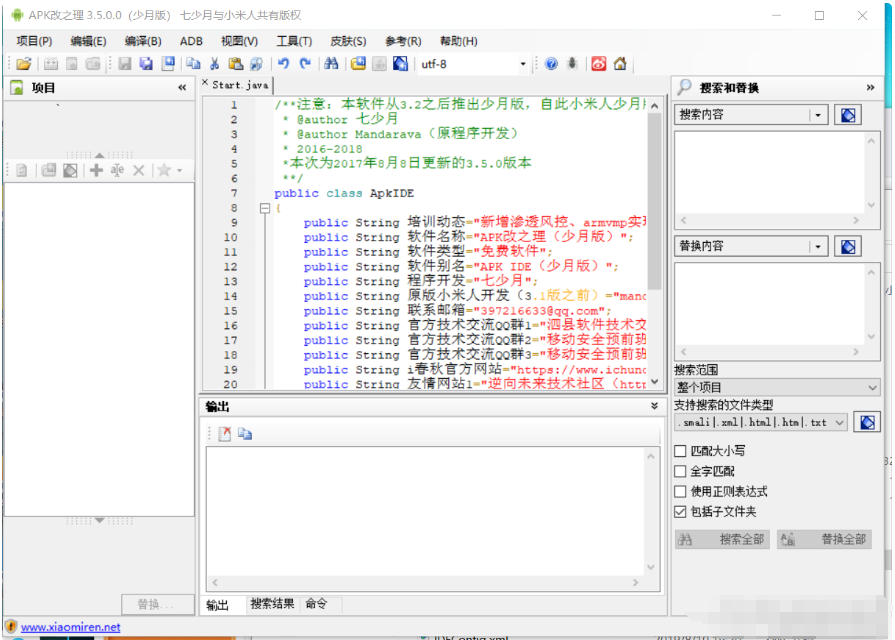Uncheck the 包括子文件夹 checkbox
Image resolution: width=895 pixels, height=640 pixels.
(x=681, y=510)
